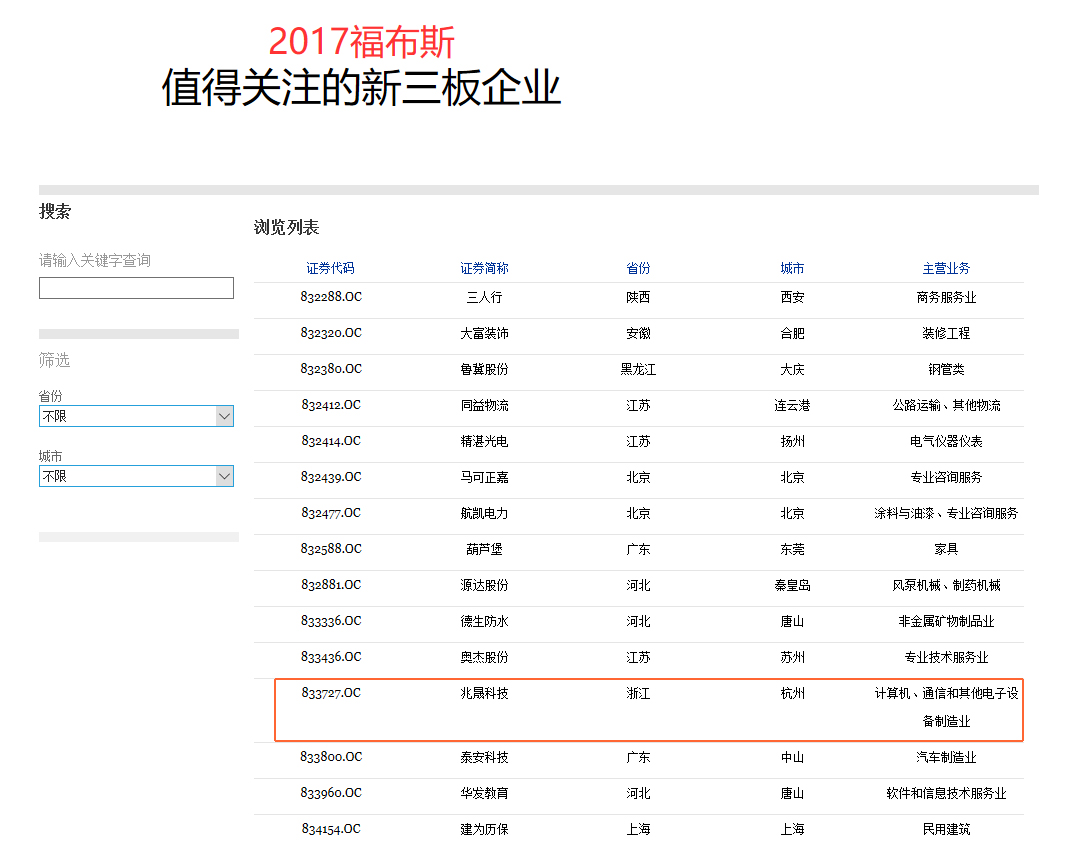Screen dimensions: 1070x846
Task: Click security code 832288.OC
Action: pyautogui.click(x=330, y=297)
